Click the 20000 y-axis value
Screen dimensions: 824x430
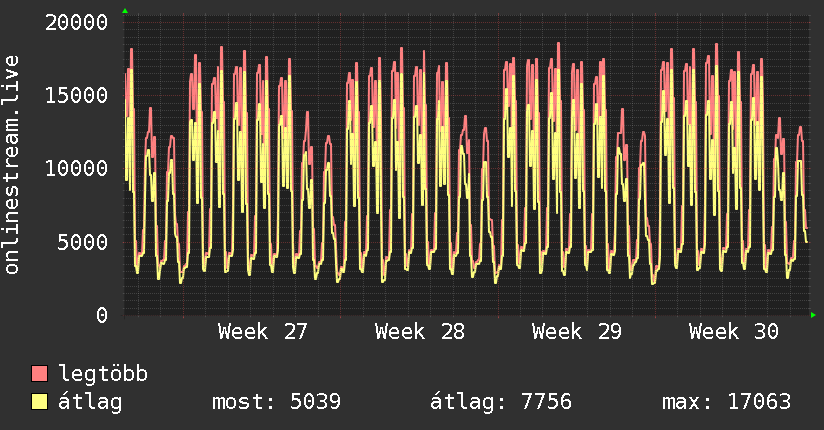[76, 23]
